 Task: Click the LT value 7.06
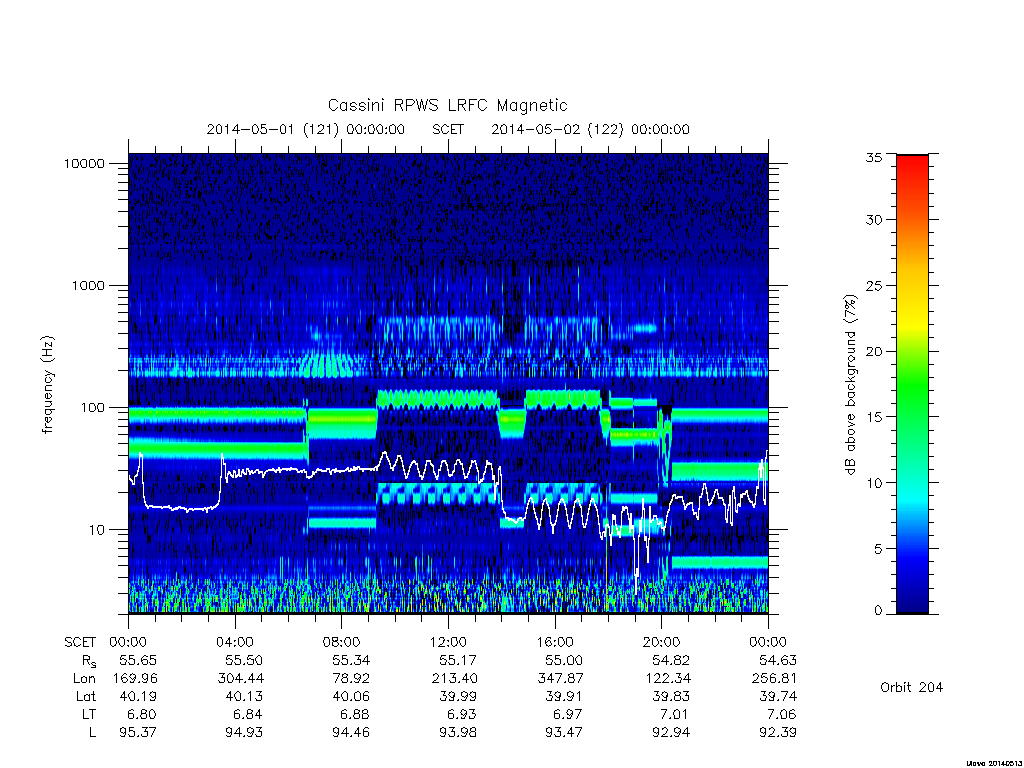pyautogui.click(x=782, y=714)
